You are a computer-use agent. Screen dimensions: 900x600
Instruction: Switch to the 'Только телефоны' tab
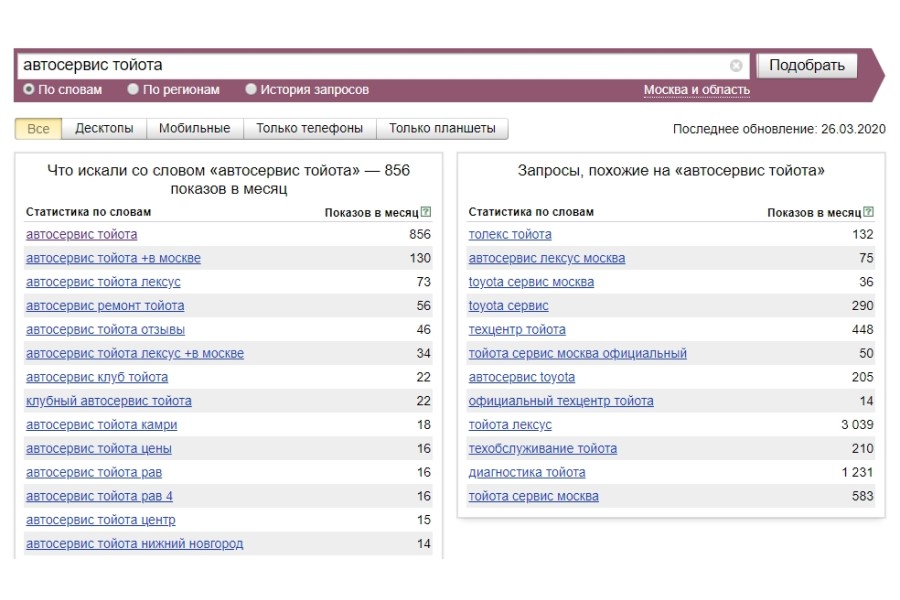pyautogui.click(x=309, y=129)
